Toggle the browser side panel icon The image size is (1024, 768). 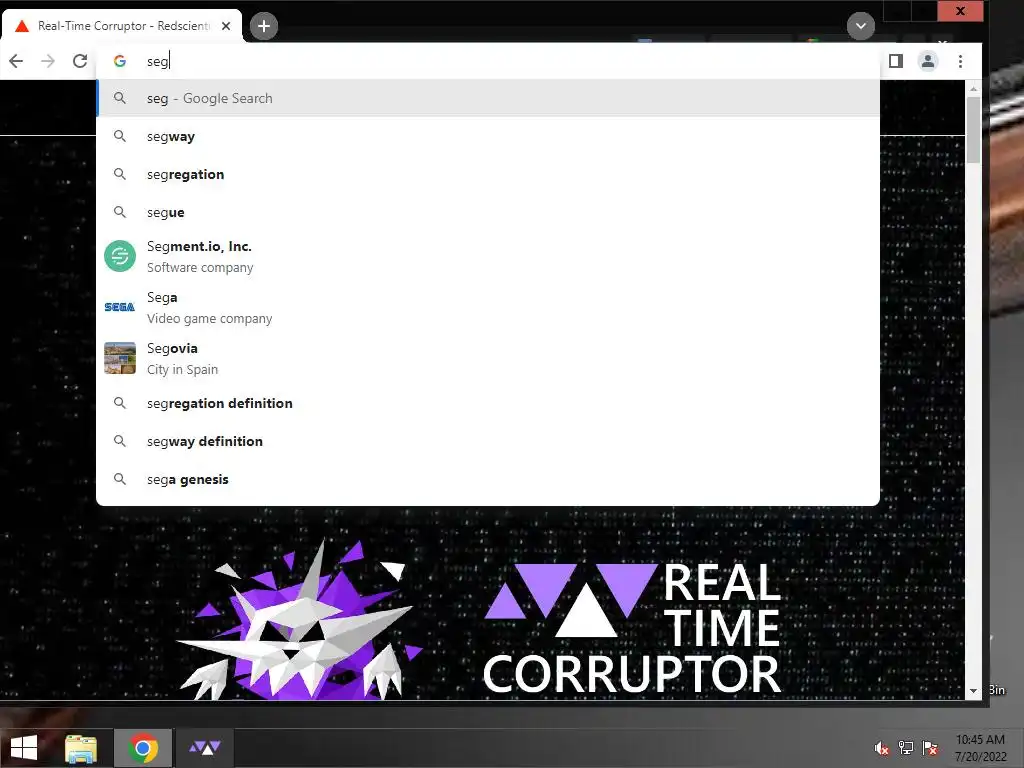point(896,61)
